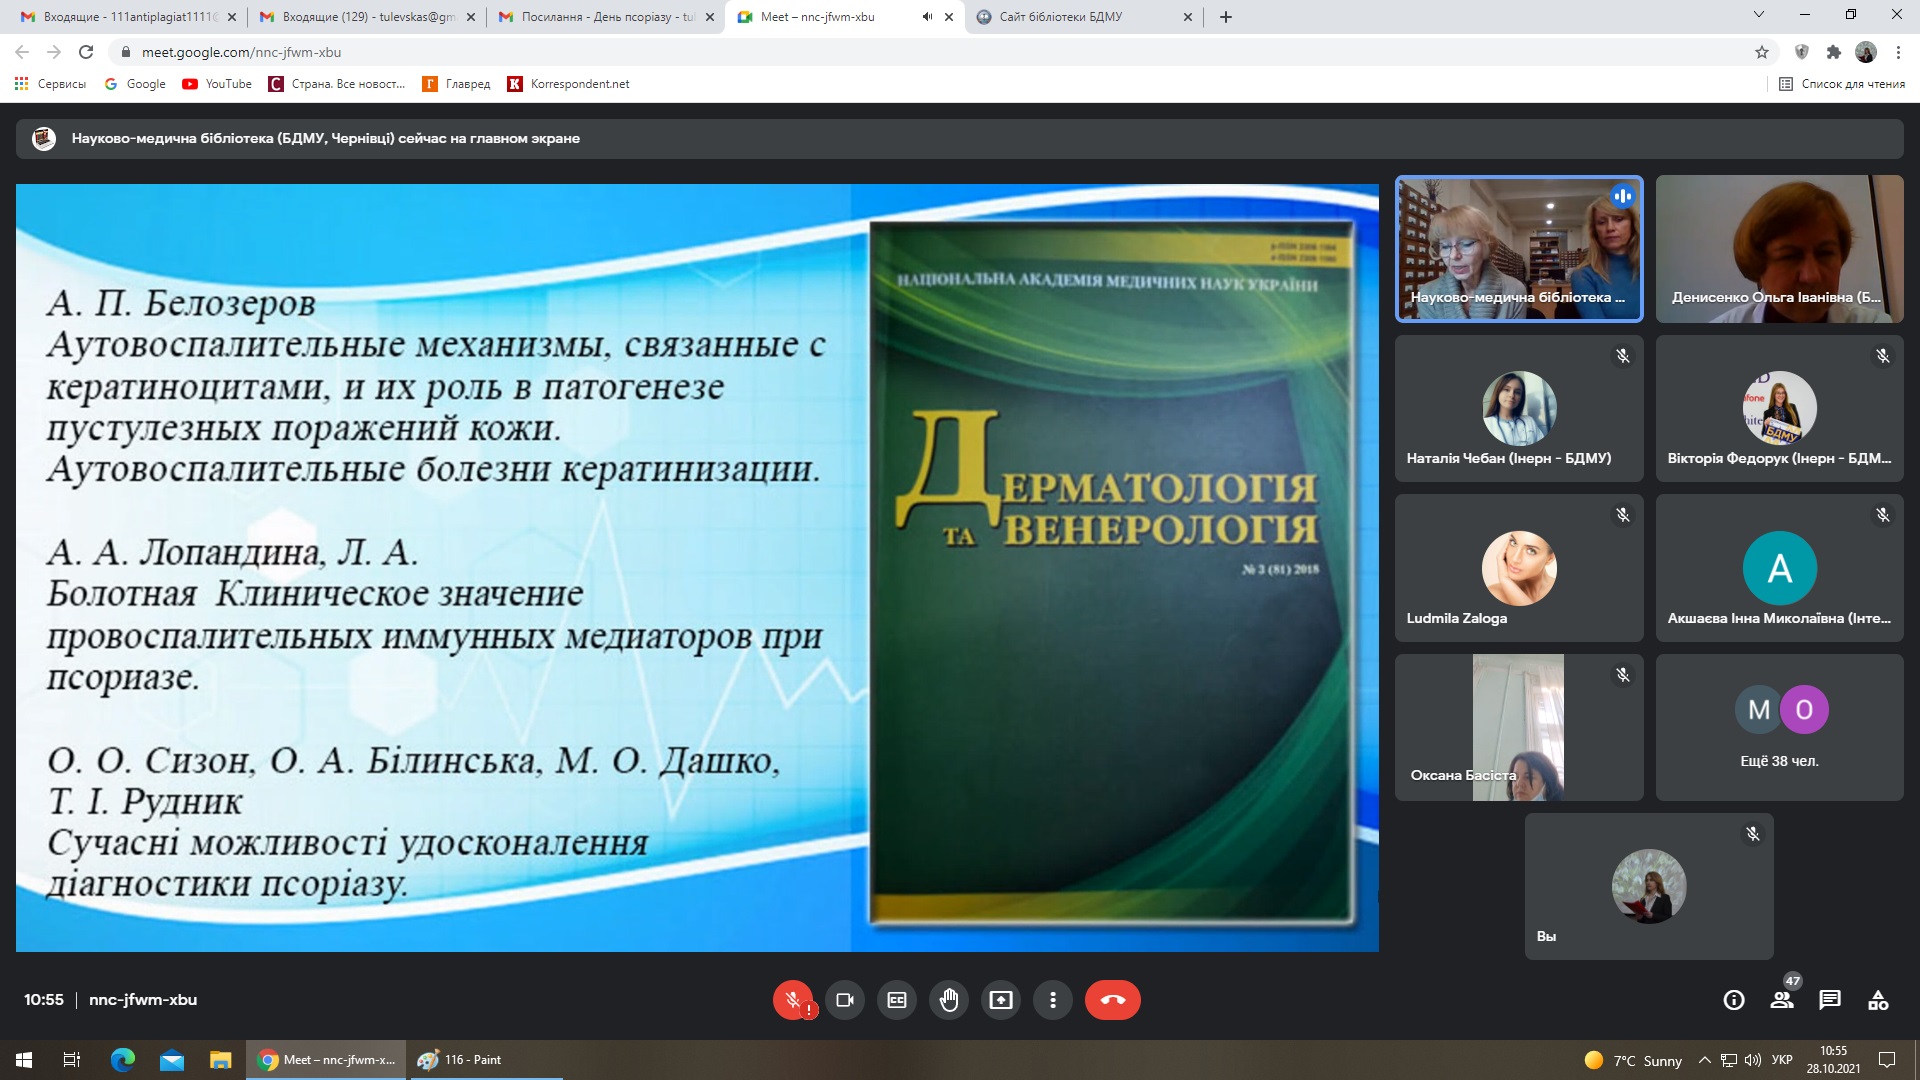Raise hand in the meeting
The image size is (1920, 1080).
click(x=949, y=1000)
